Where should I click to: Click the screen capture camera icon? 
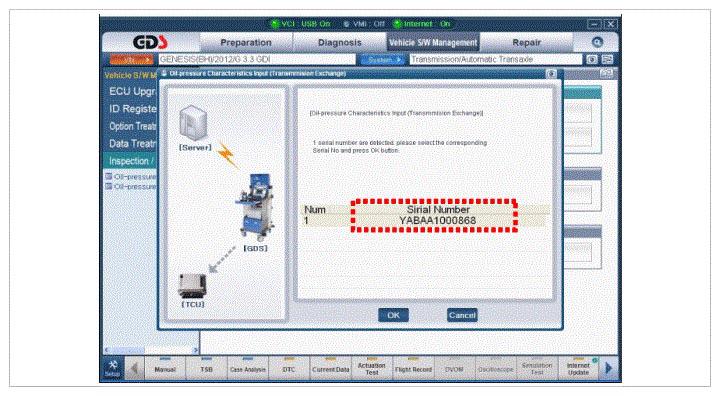(592, 59)
